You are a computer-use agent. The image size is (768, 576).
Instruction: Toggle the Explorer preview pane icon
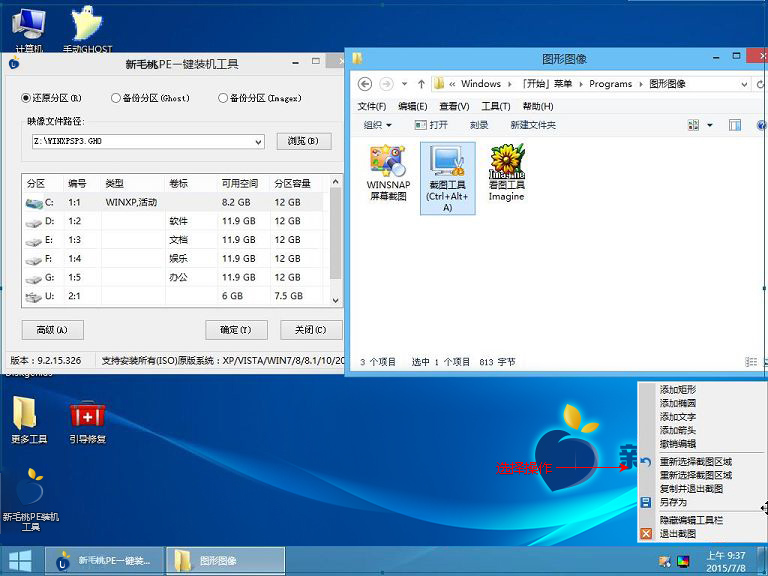735,125
